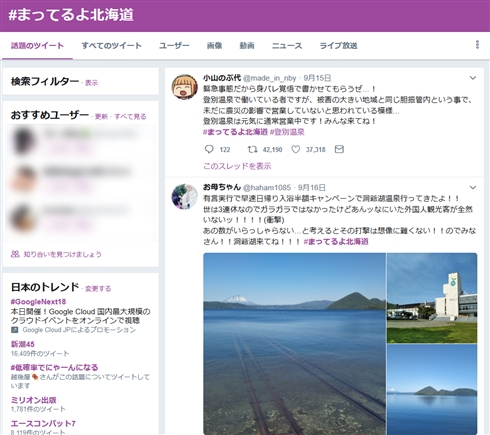Open お母ちゃん's profile avatar
Image resolution: width=490 pixels, height=435 pixels.
pyautogui.click(x=184, y=197)
